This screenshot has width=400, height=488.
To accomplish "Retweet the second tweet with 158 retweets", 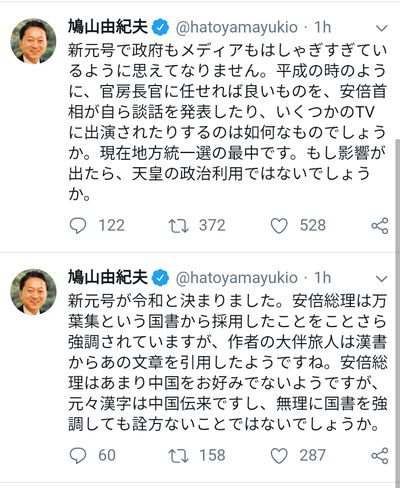I will pos(178,456).
